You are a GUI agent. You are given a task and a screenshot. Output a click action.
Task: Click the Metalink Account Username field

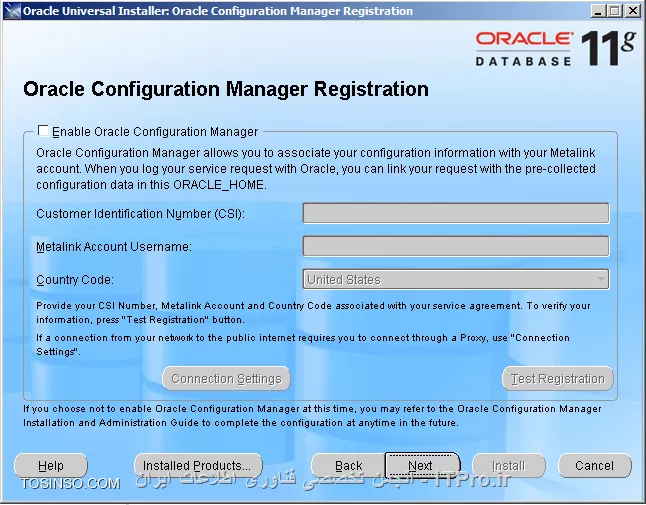[x=456, y=246]
